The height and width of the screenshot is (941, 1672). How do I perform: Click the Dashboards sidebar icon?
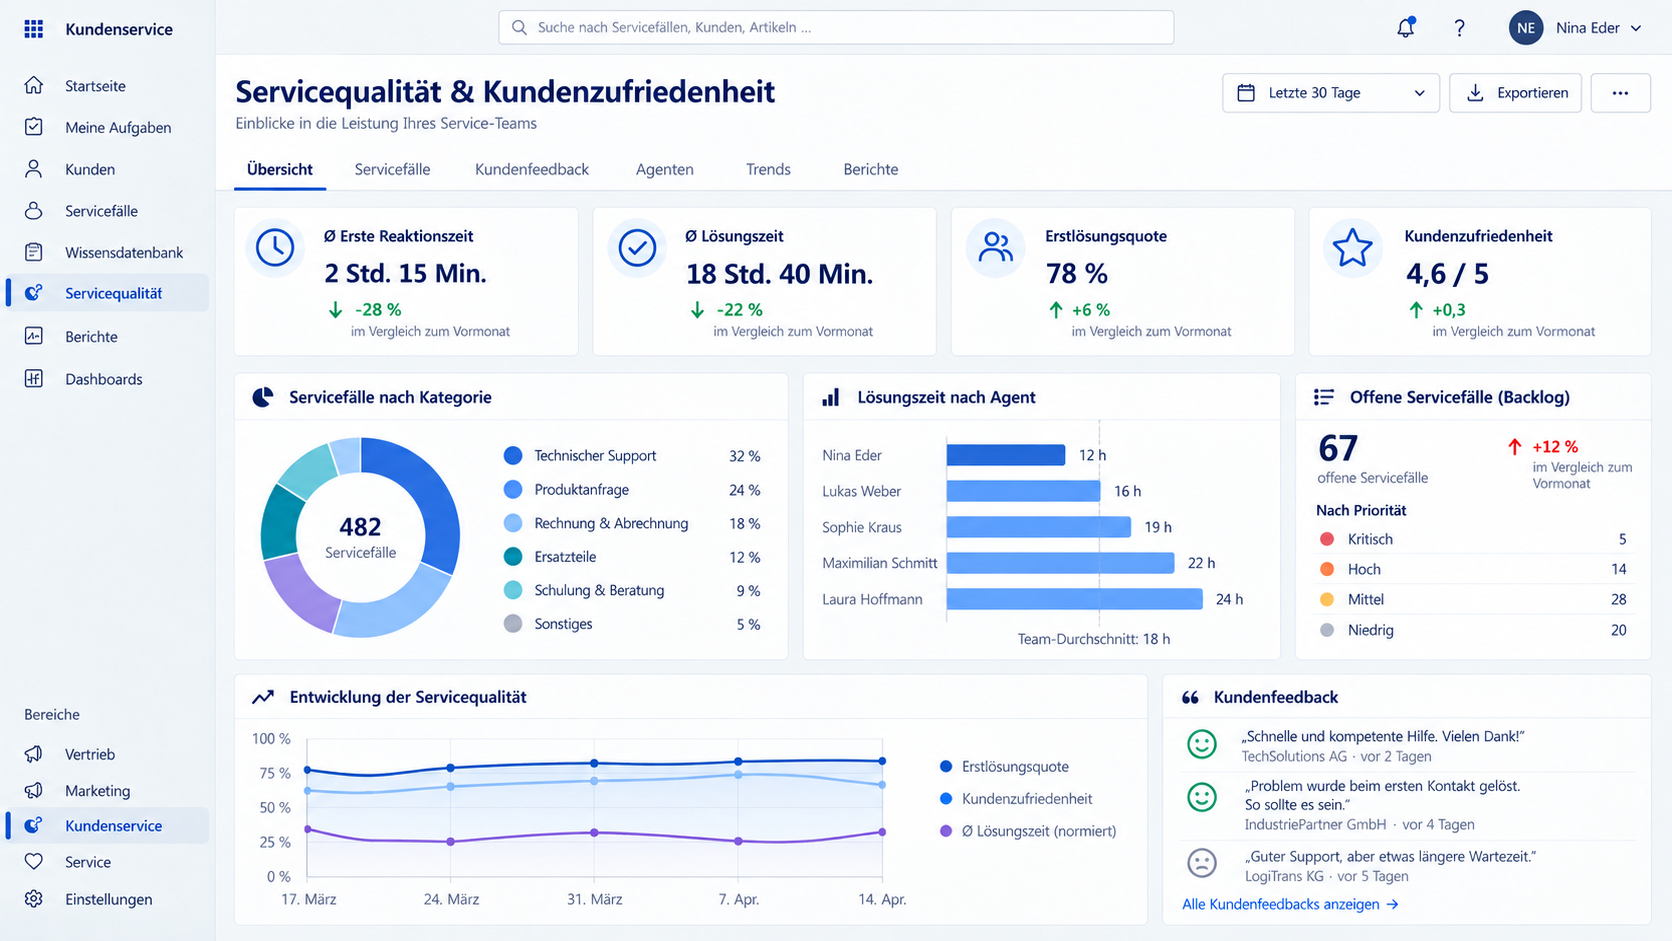pos(34,379)
